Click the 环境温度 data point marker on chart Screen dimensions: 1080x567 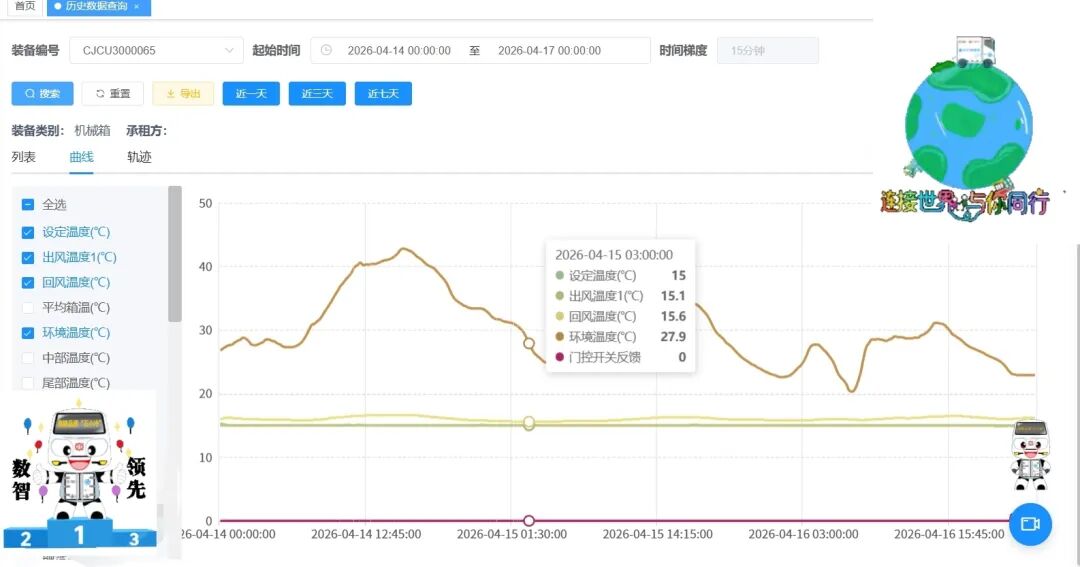(x=529, y=343)
